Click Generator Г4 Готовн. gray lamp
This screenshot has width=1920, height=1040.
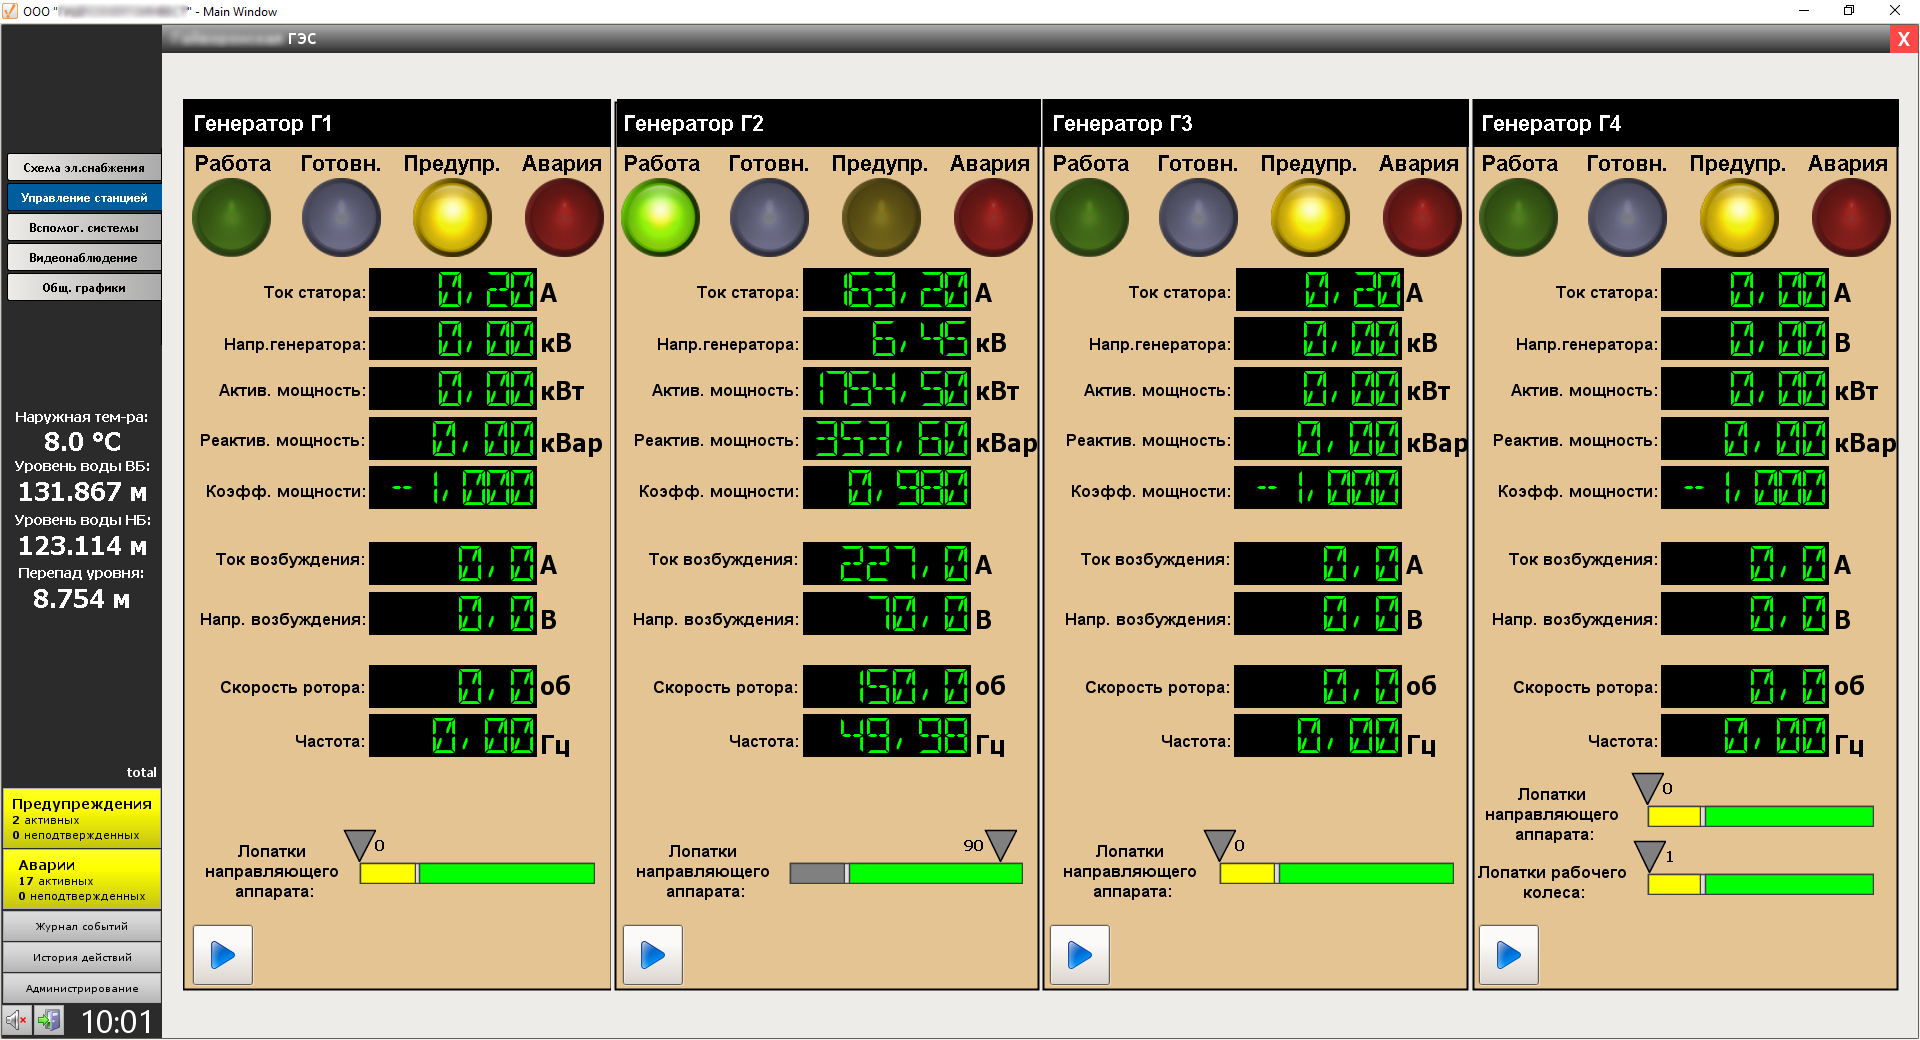click(x=1627, y=217)
